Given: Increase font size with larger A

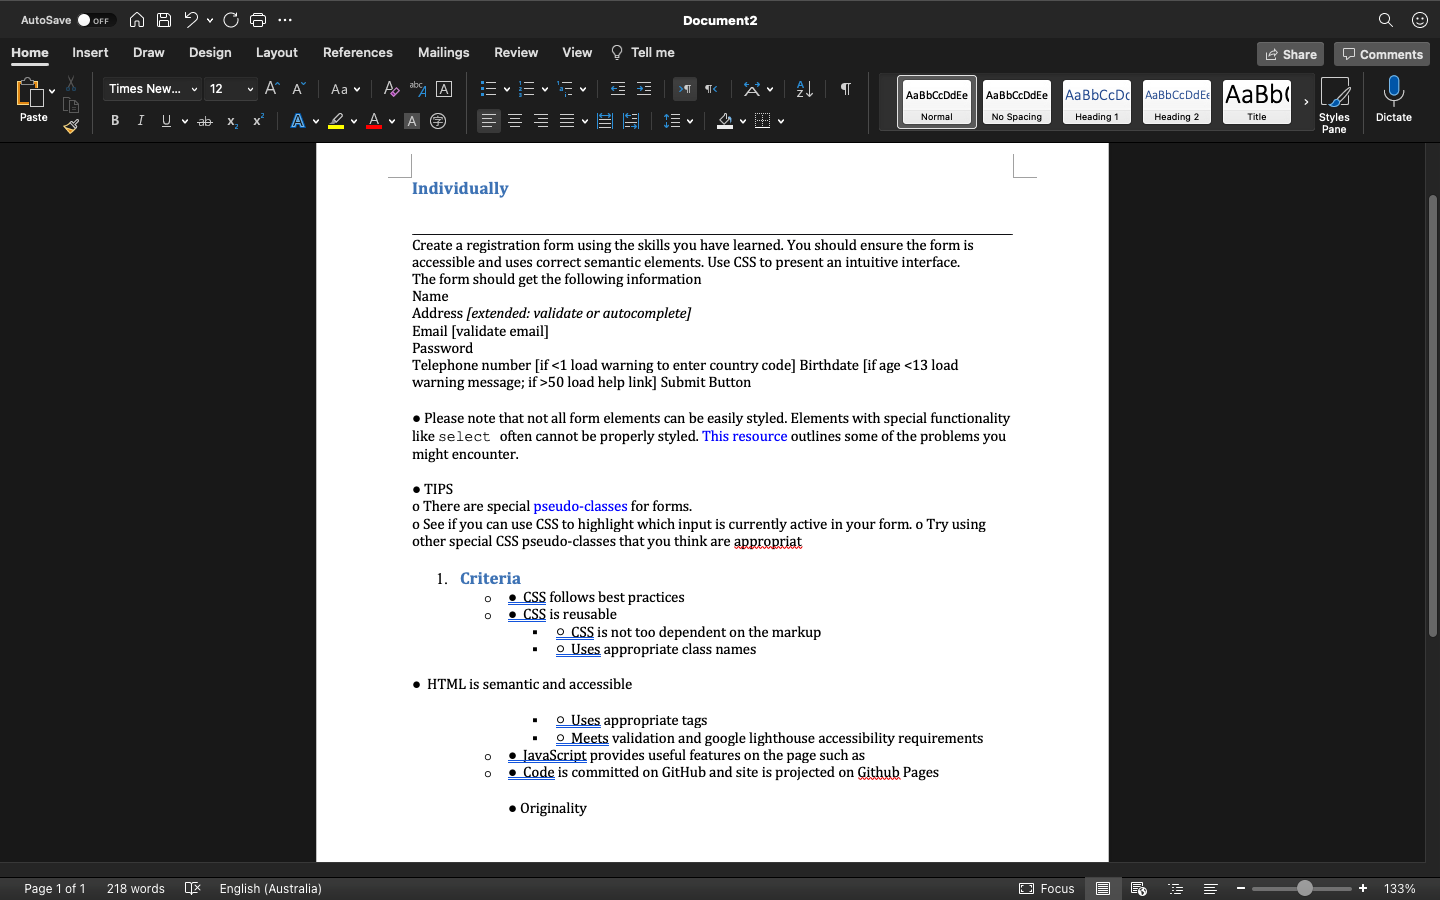Looking at the screenshot, I should (x=271, y=89).
